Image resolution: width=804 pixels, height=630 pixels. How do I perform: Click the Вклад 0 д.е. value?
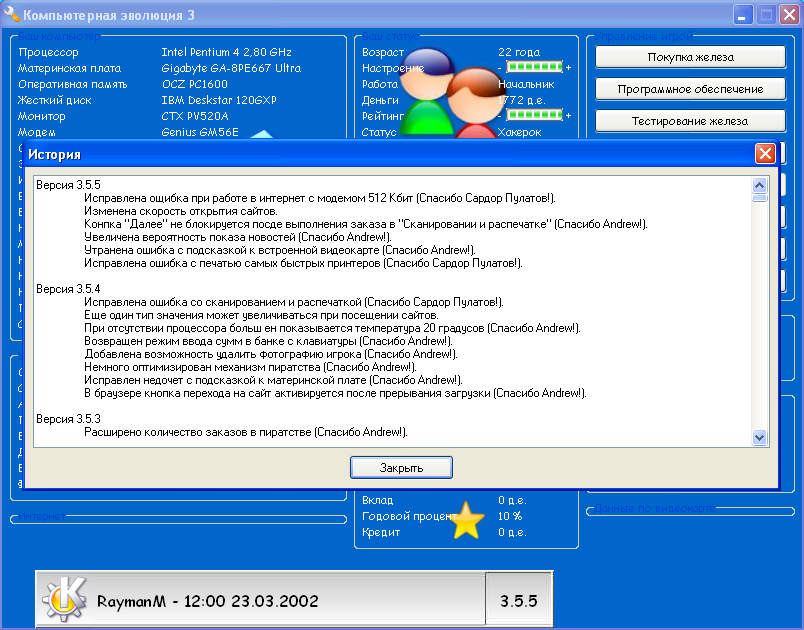(x=512, y=500)
